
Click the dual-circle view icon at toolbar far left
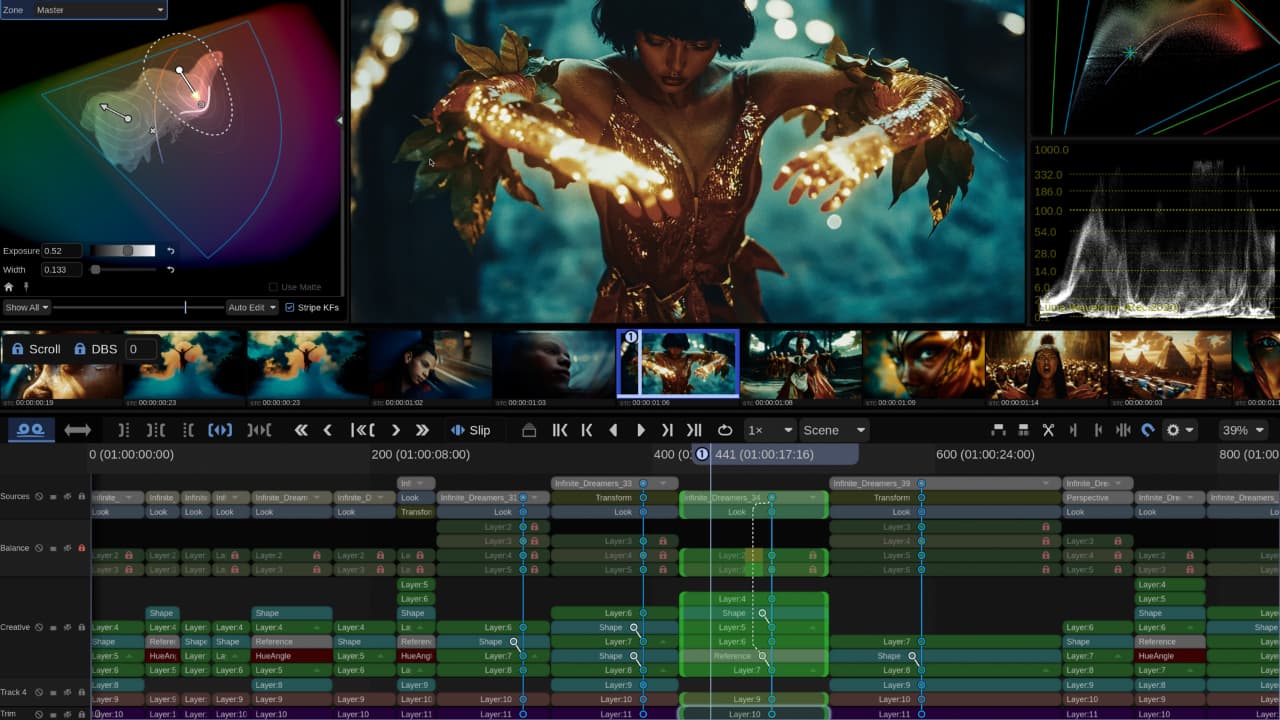point(30,430)
